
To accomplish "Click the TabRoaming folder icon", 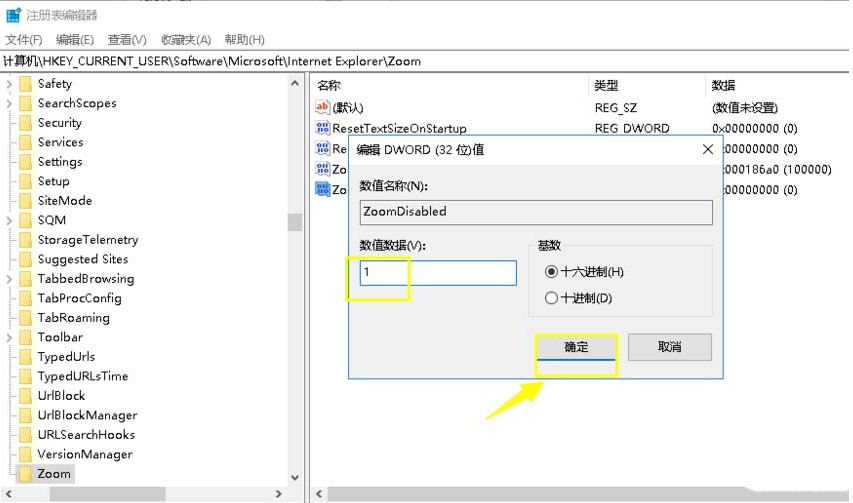I will 25,318.
